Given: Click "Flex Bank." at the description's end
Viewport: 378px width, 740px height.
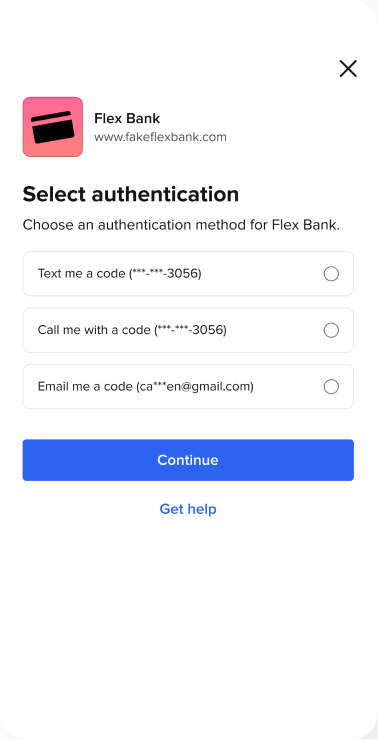Looking at the screenshot, I should [306, 225].
